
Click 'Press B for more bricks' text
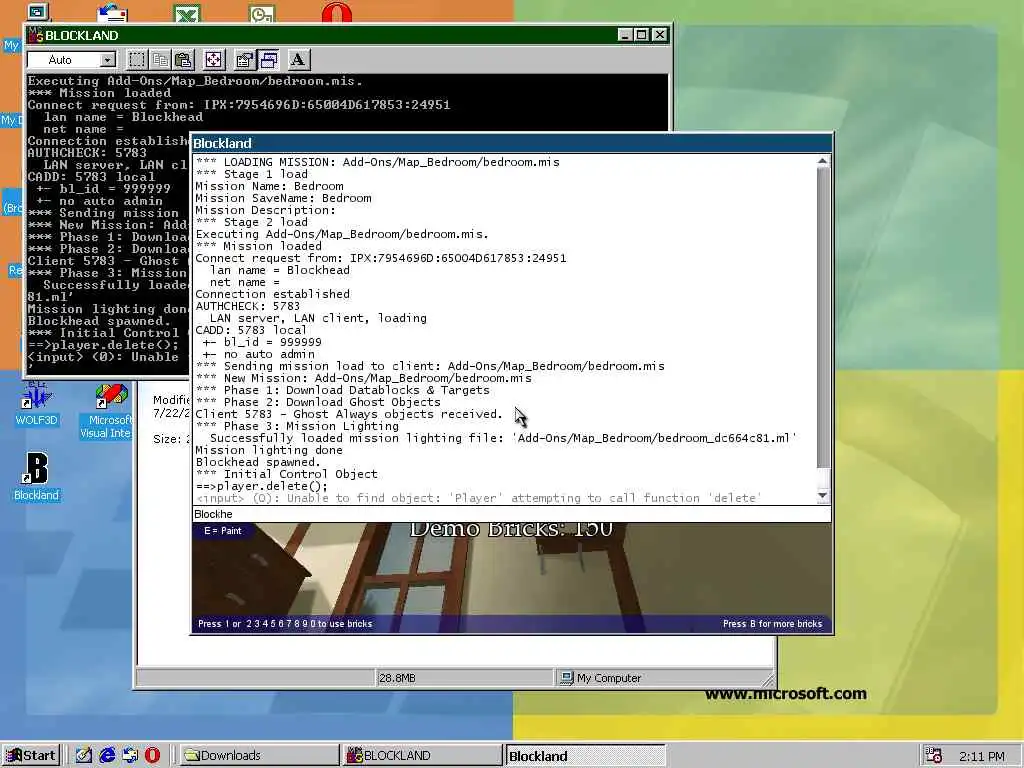(773, 624)
